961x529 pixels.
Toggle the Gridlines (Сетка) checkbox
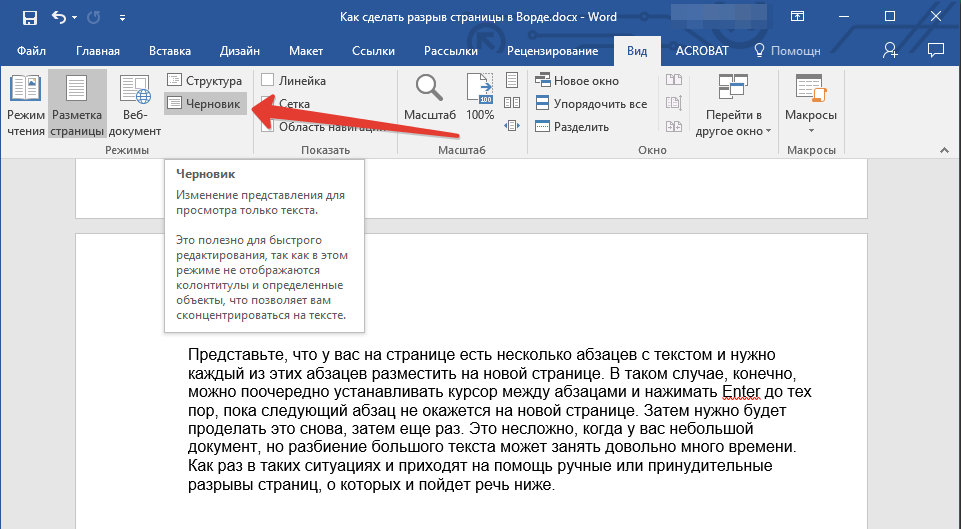(267, 103)
